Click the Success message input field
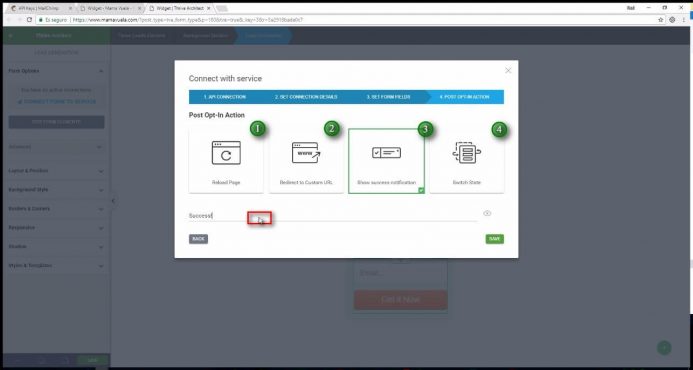This screenshot has height=370, width=693. pyautogui.click(x=333, y=216)
